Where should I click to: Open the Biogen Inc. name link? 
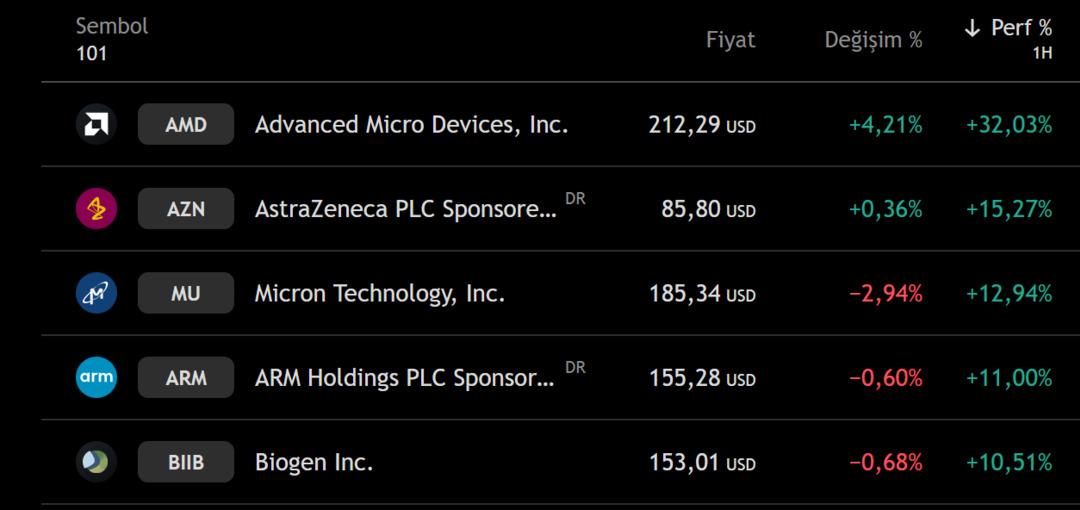click(314, 463)
